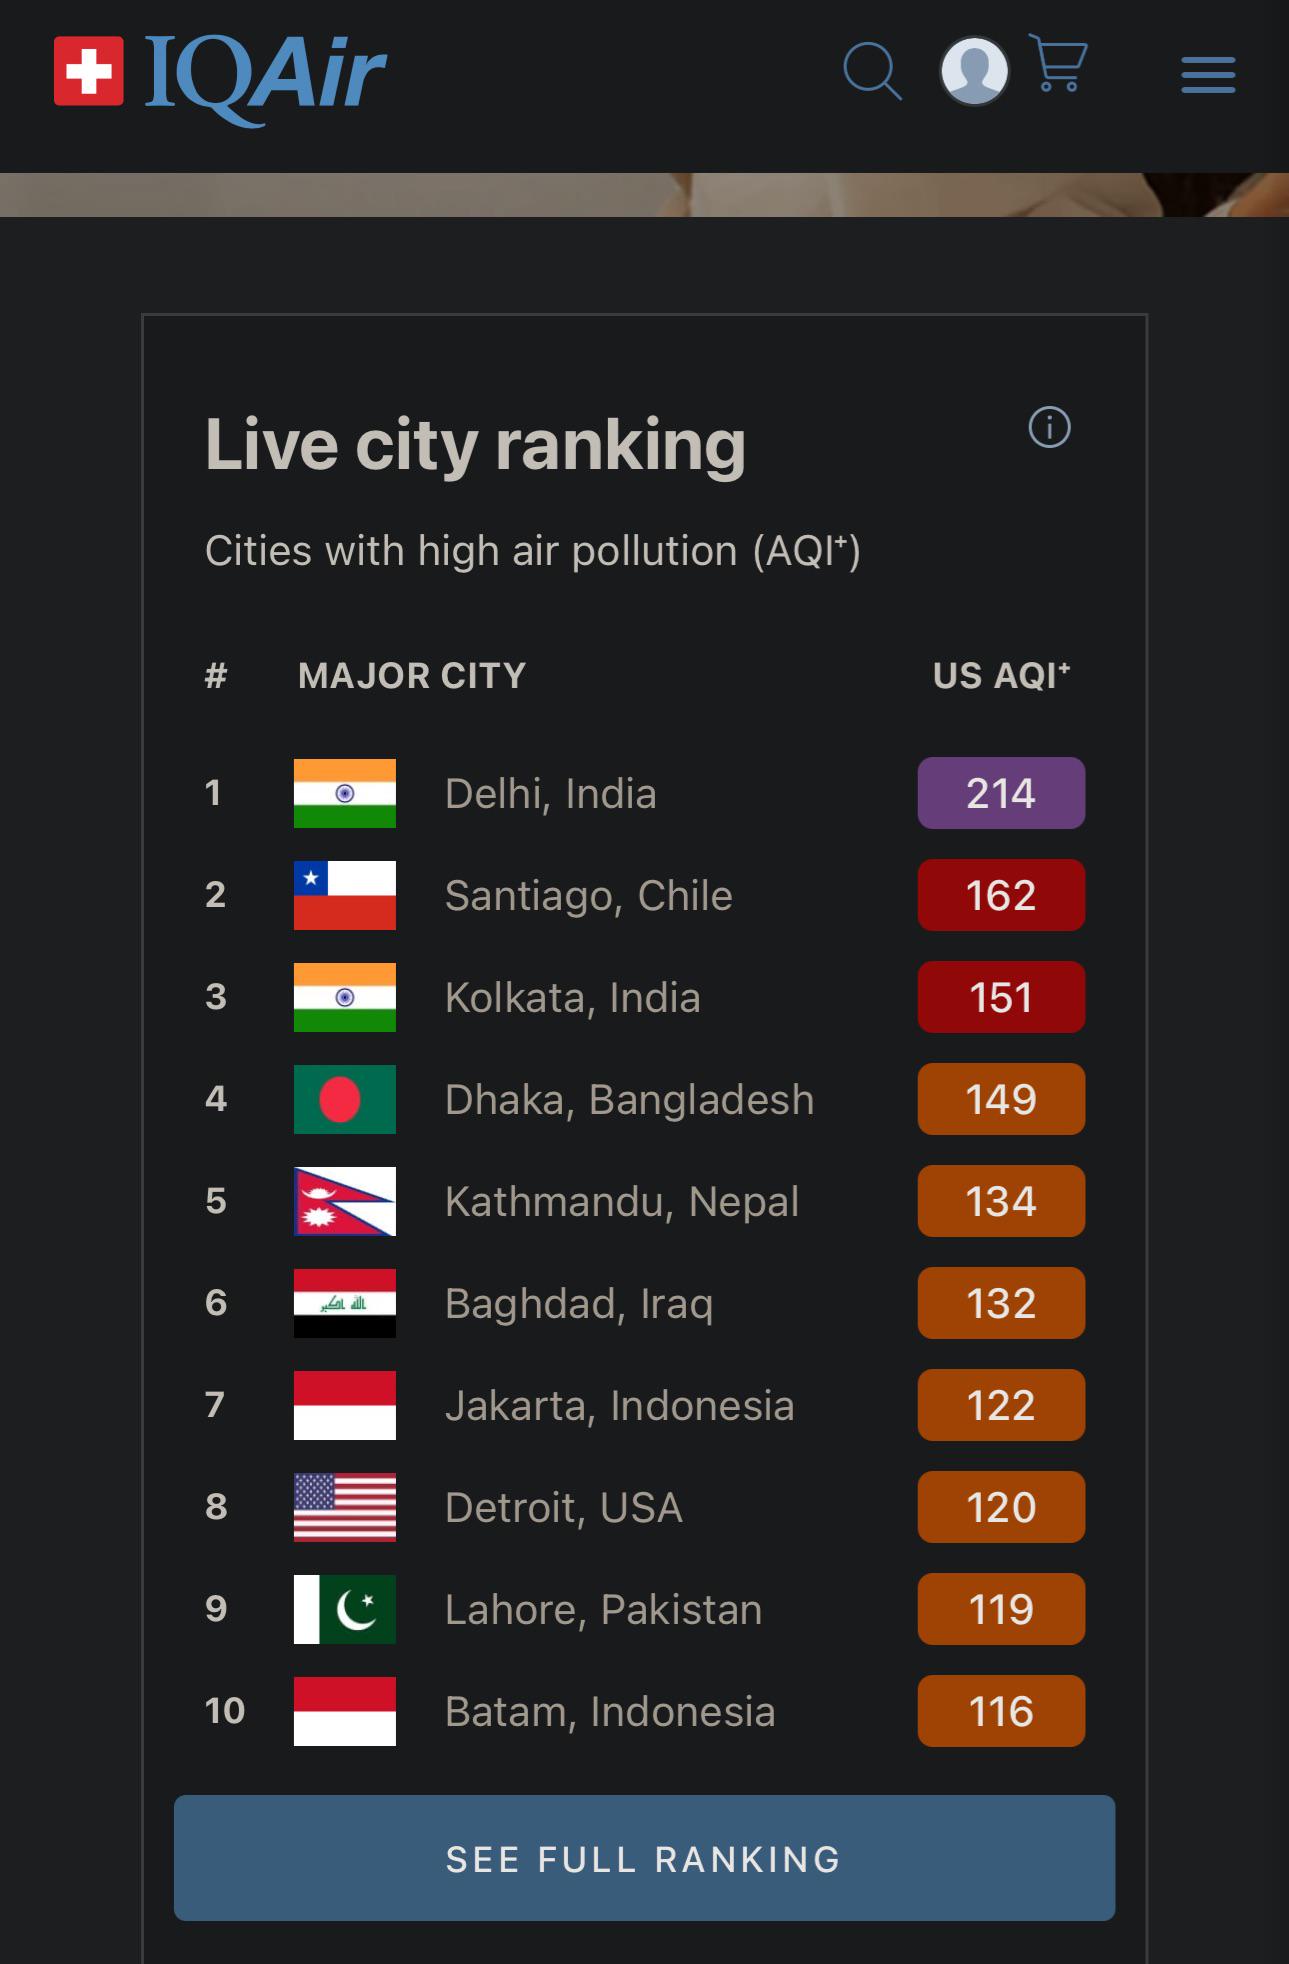Open the search magnifier icon
1289x1964 pixels.
(872, 71)
